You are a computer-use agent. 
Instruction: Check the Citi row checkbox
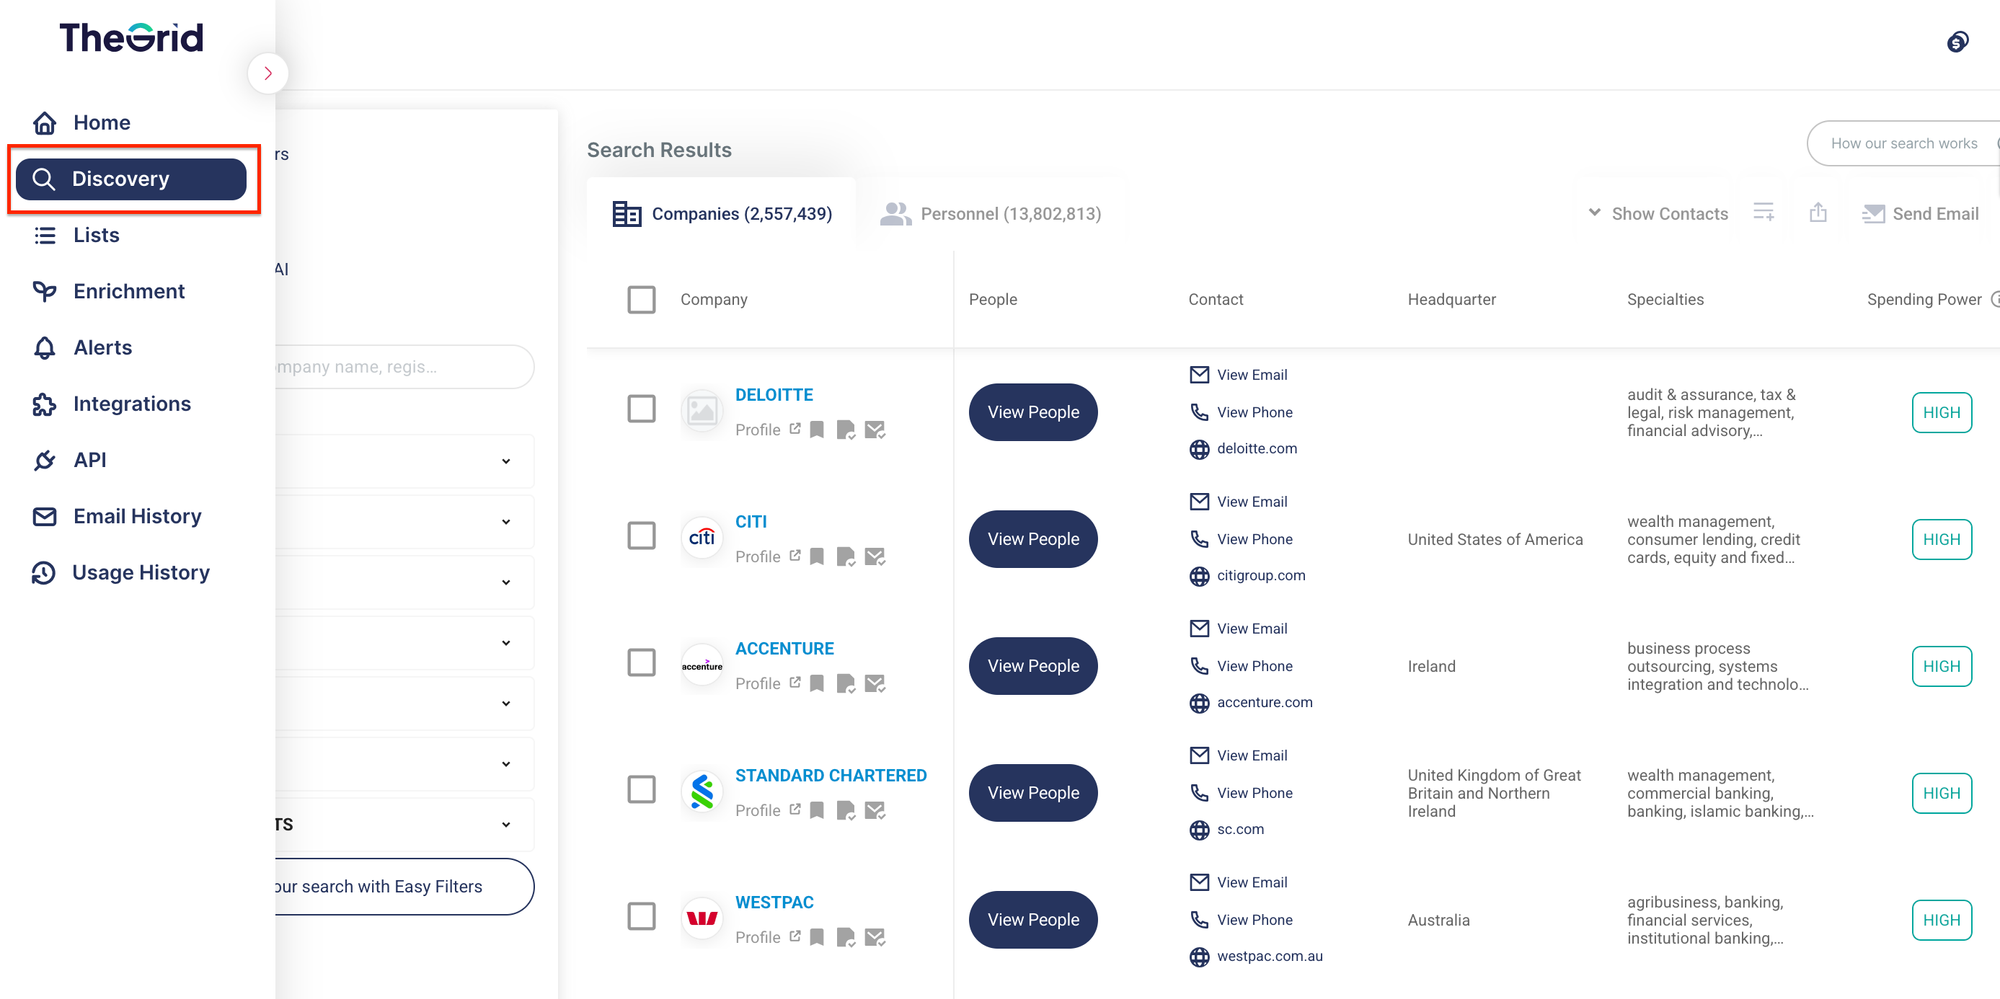(x=642, y=536)
